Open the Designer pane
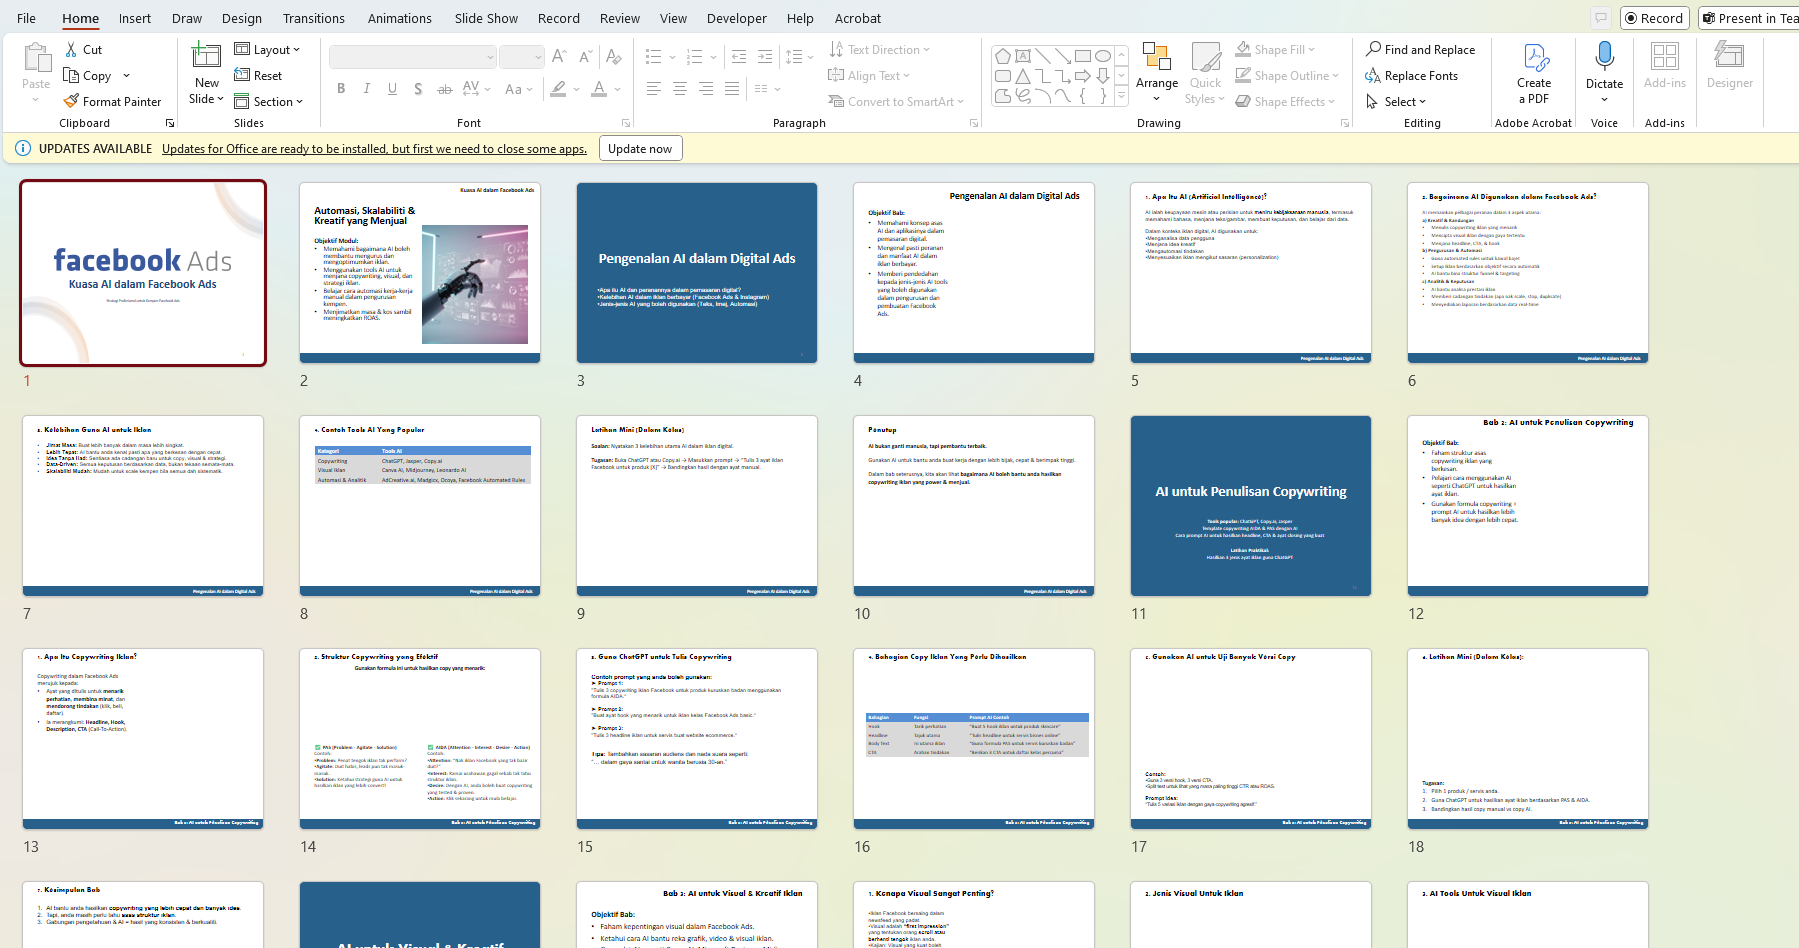Screen dimensions: 1799x948 coord(1729,66)
